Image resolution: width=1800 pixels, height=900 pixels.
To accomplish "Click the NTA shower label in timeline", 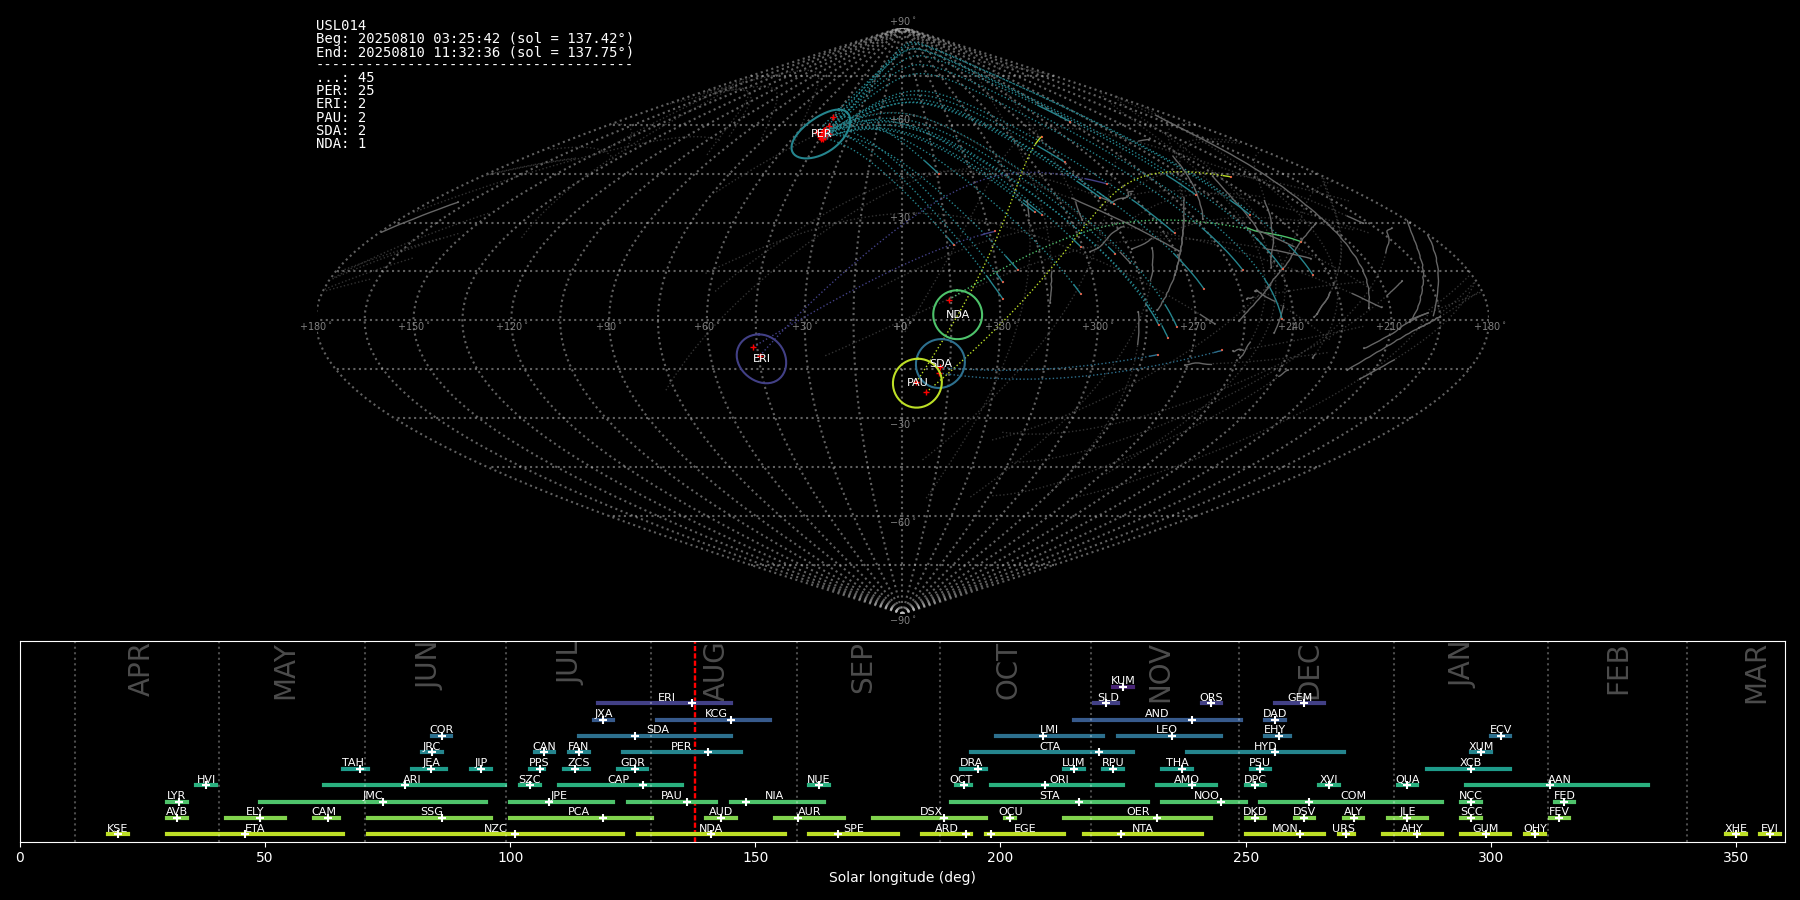I will (1142, 829).
